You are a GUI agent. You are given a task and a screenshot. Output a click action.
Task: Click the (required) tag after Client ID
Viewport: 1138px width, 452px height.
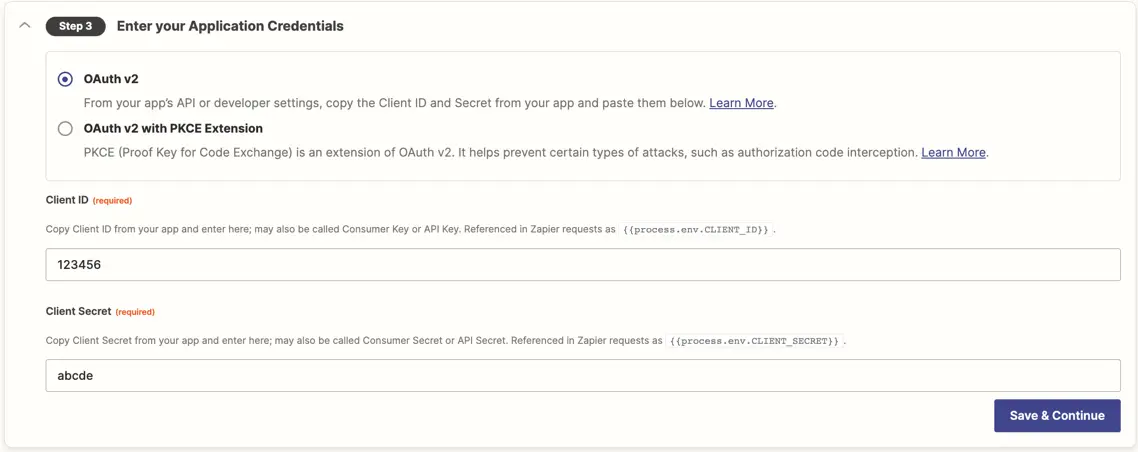pyautogui.click(x=112, y=200)
